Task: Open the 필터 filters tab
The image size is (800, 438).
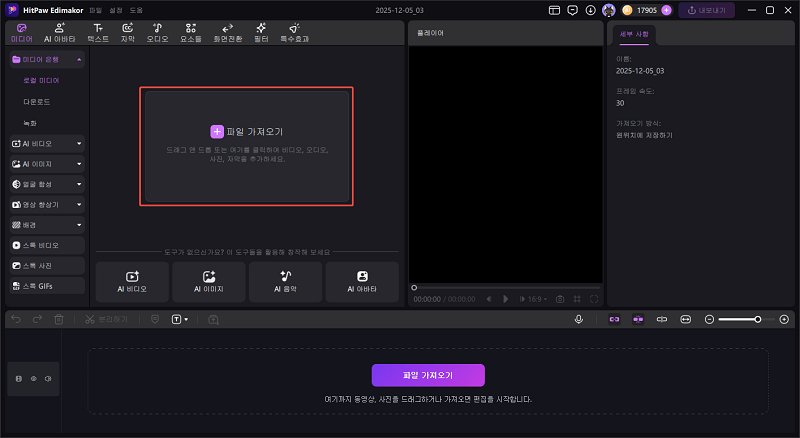Action: (x=261, y=33)
